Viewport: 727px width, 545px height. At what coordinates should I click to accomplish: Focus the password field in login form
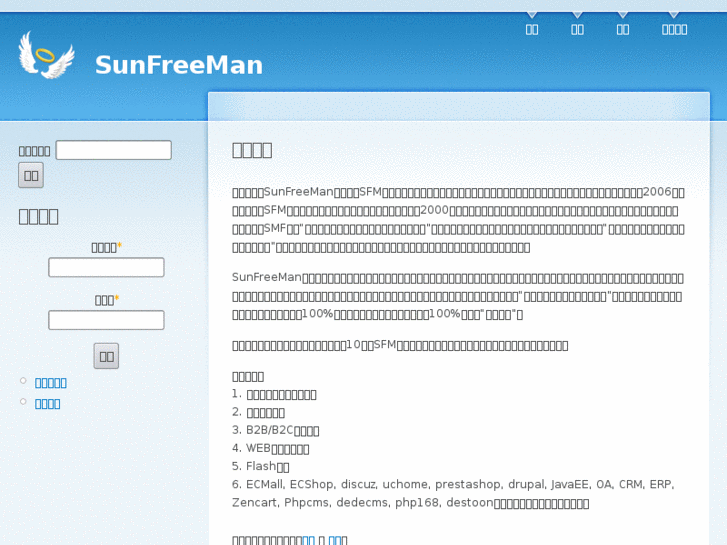[106, 320]
